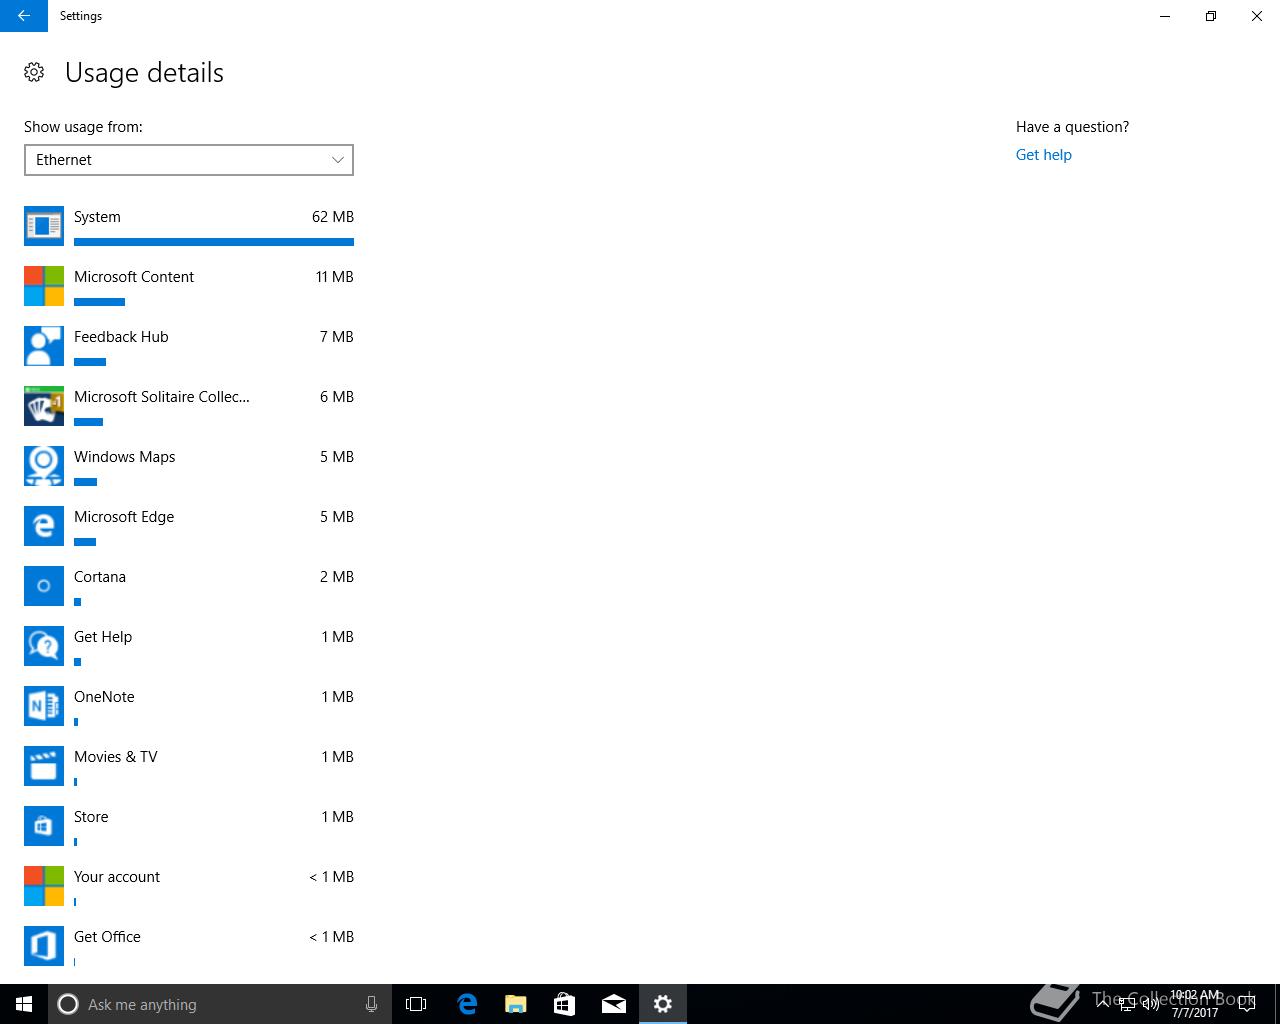Open File Explorer from the taskbar
The height and width of the screenshot is (1024, 1280).
point(515,1004)
